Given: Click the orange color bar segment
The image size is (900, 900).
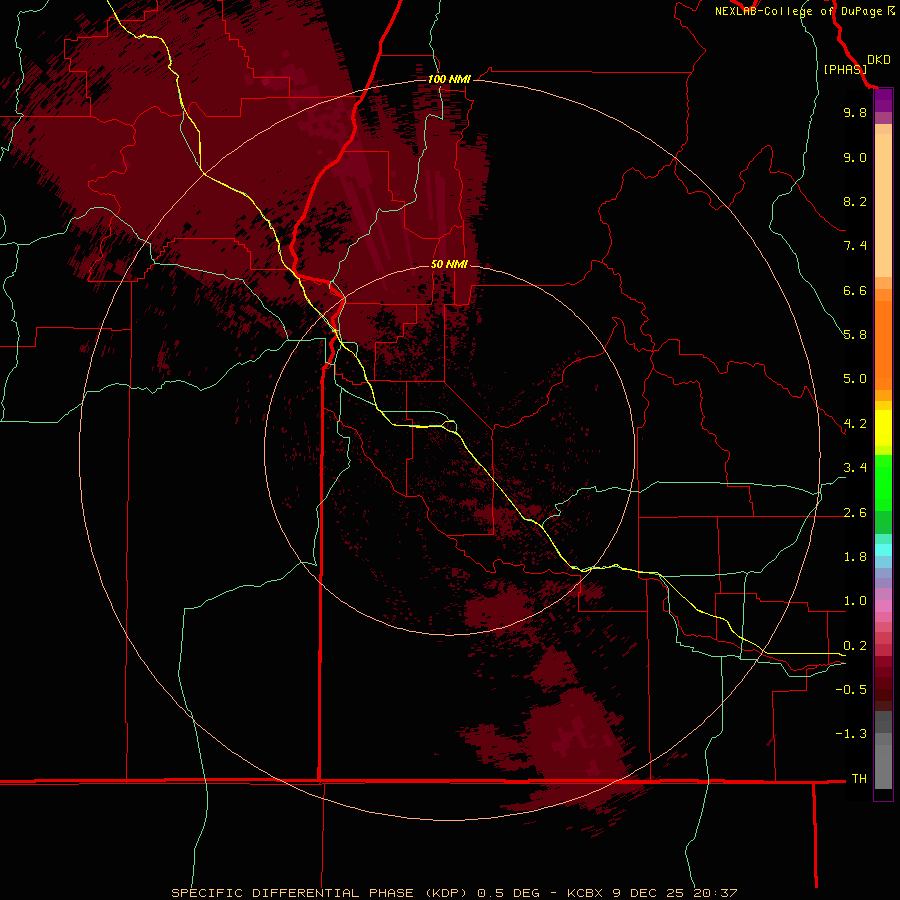Looking at the screenshot, I should [x=883, y=346].
